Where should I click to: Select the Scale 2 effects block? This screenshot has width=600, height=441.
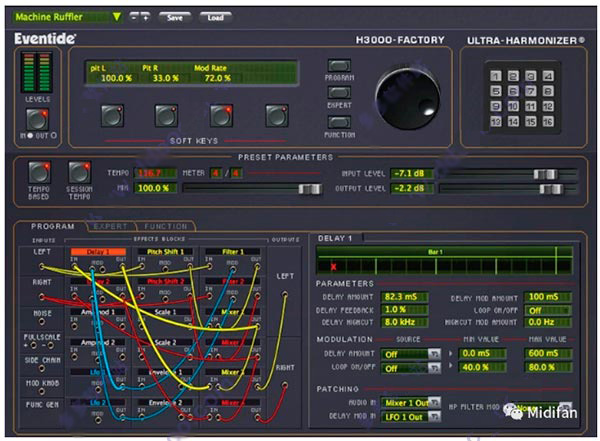(165, 342)
